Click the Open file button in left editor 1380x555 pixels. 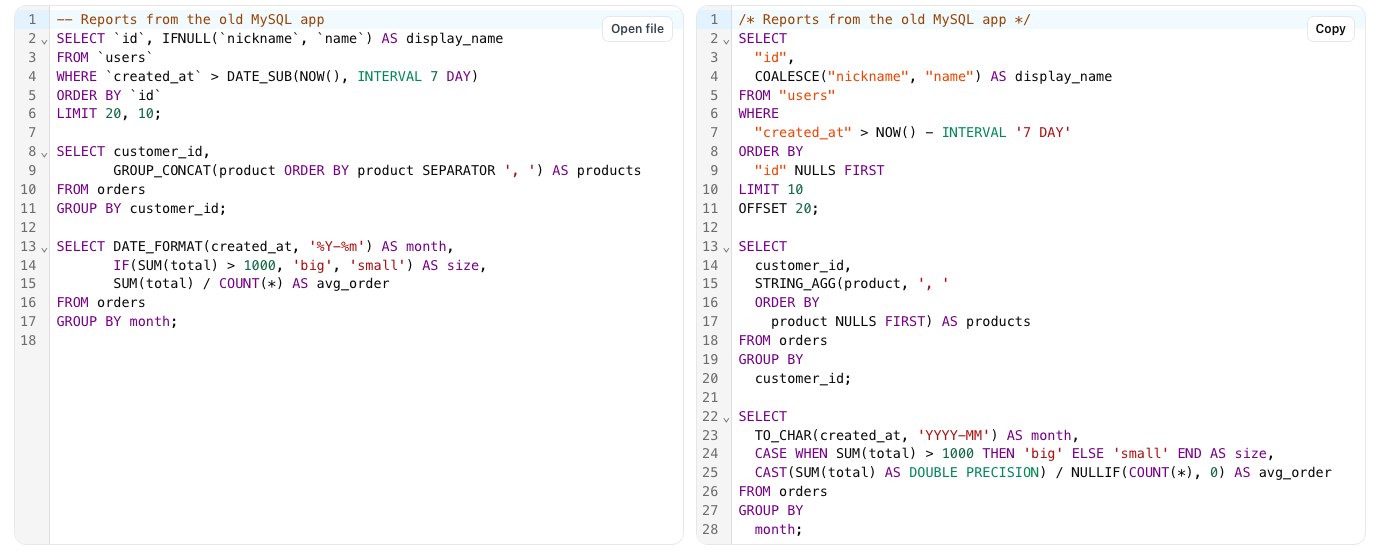637,29
